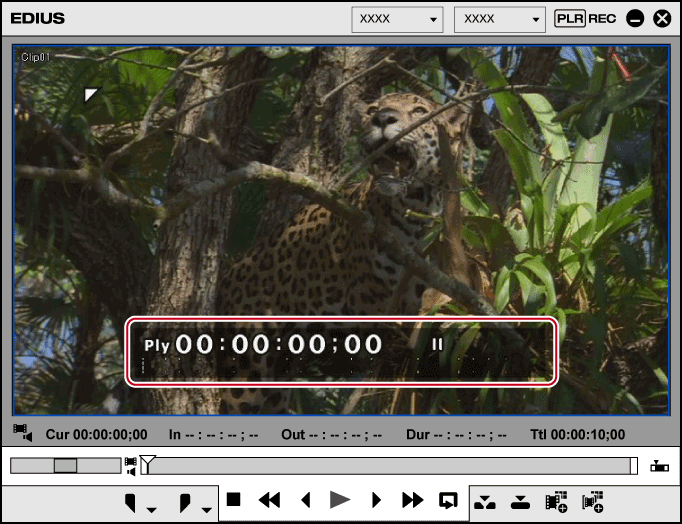The image size is (682, 524).
Task: Click Insert to Timeline icon
Action: pos(483,501)
